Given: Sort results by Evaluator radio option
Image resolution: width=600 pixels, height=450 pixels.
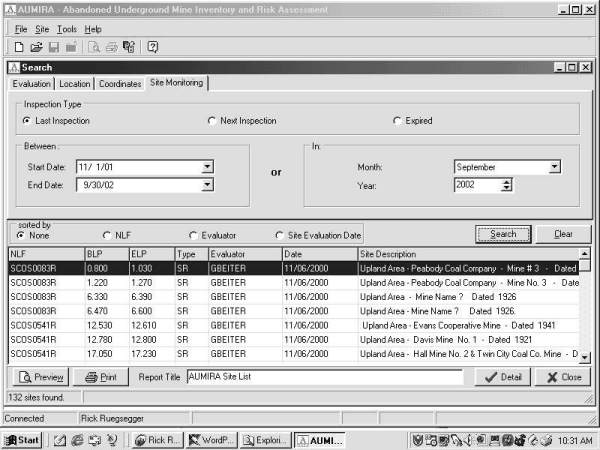Looking at the screenshot, I should 193,234.
